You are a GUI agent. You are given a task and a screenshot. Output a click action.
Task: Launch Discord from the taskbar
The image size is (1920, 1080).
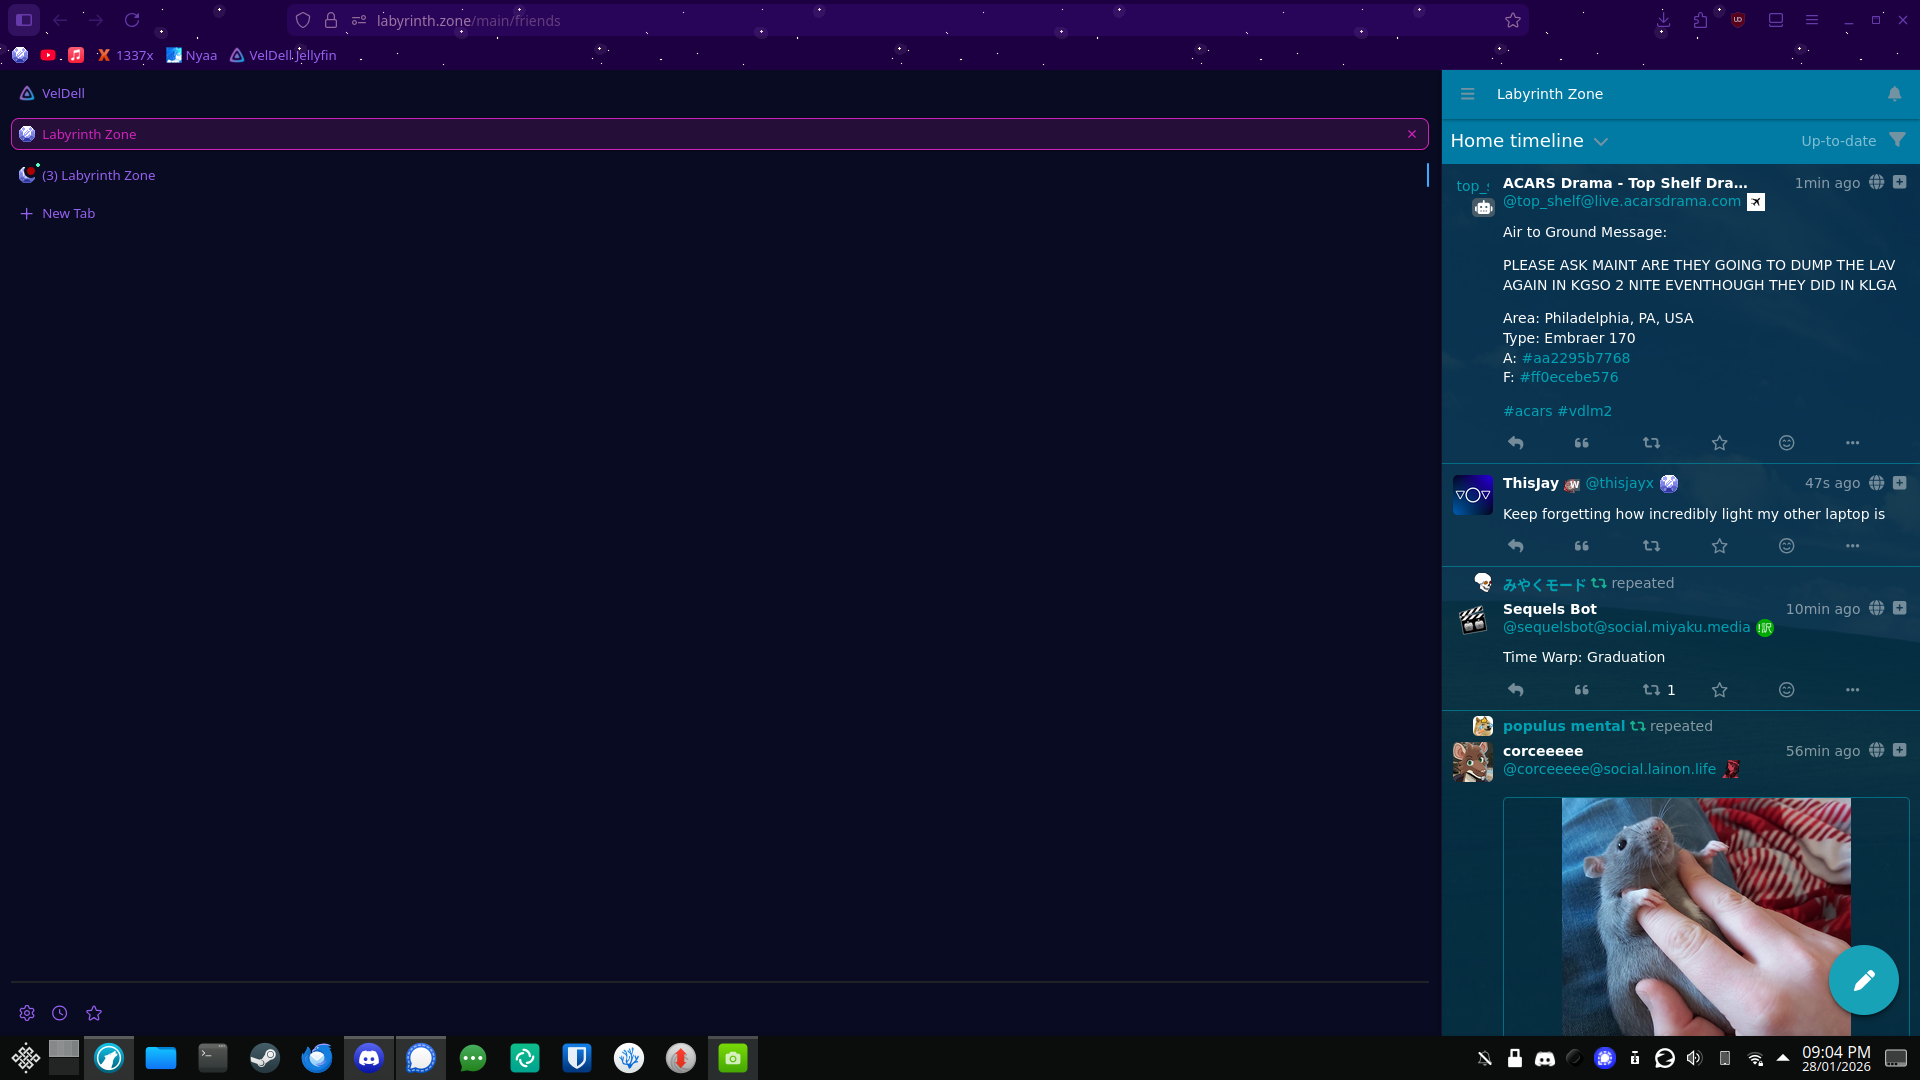pyautogui.click(x=368, y=1057)
